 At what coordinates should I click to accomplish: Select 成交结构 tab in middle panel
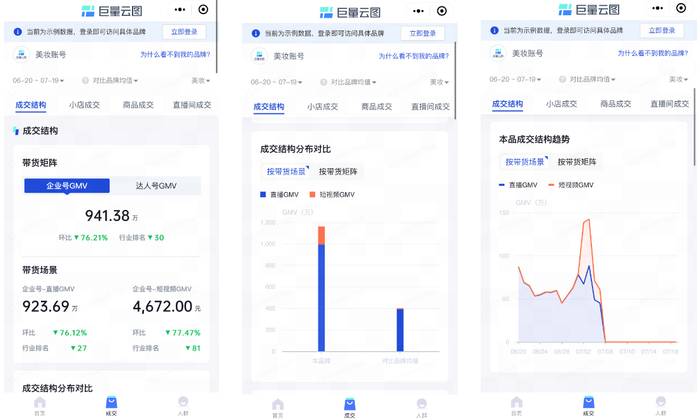[x=269, y=107]
